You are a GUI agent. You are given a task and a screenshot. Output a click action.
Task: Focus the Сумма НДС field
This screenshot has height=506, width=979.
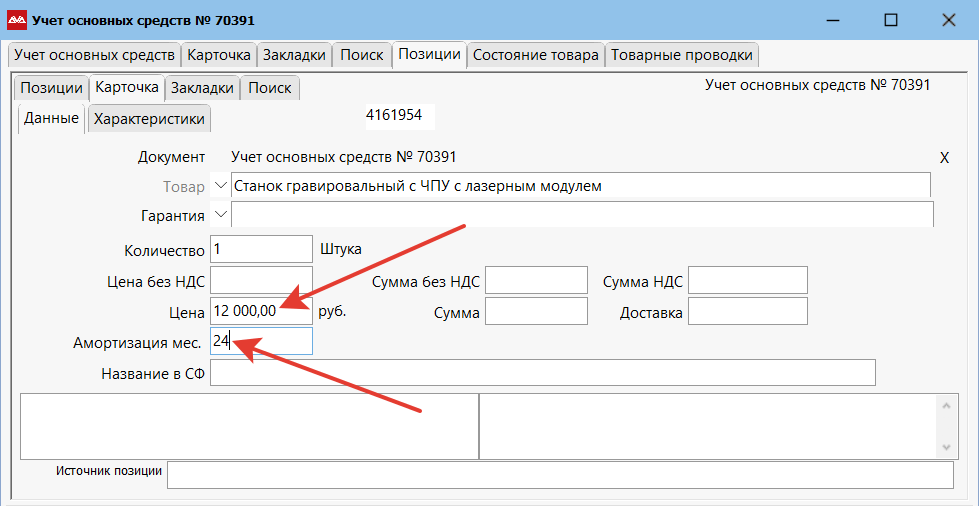pyautogui.click(x=748, y=280)
